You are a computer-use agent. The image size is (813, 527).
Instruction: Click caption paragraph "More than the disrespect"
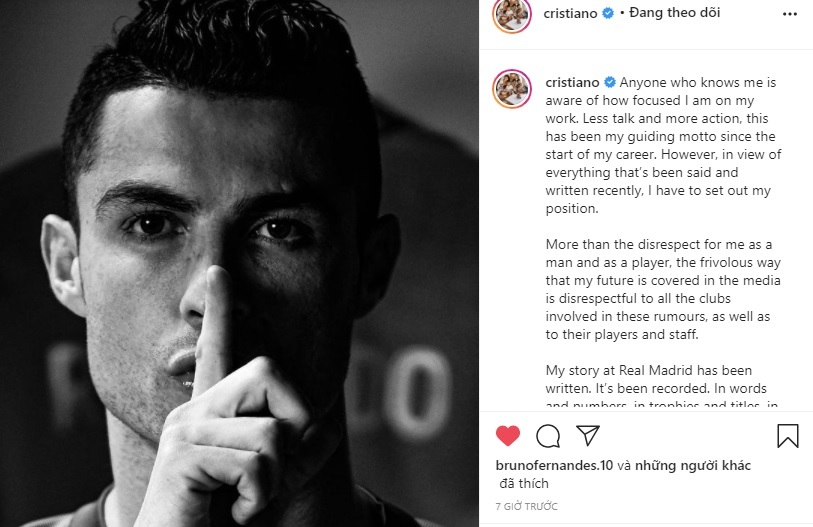[x=663, y=289]
